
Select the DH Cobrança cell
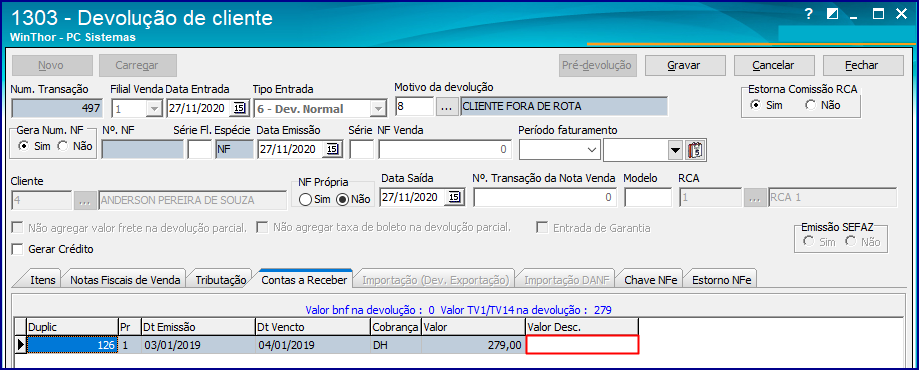pyautogui.click(x=396, y=345)
